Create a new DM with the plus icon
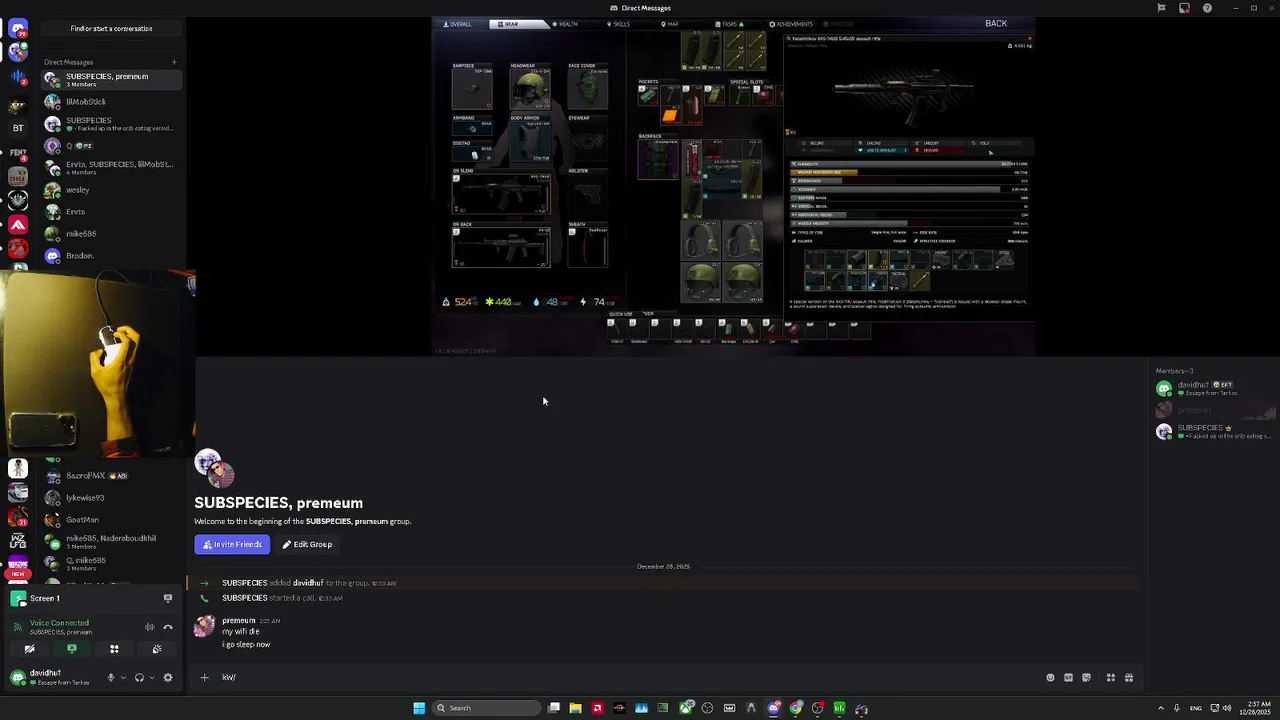Viewport: 1280px width, 720px height. pyautogui.click(x=174, y=62)
